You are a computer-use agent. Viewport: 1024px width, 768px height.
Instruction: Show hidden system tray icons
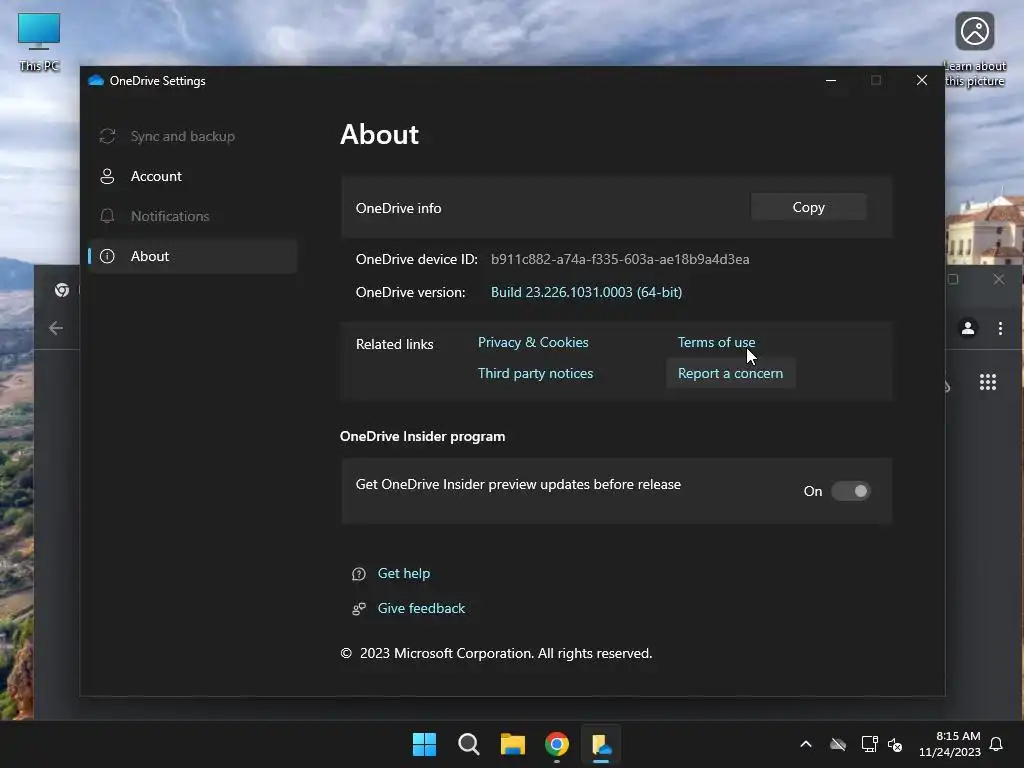[806, 744]
